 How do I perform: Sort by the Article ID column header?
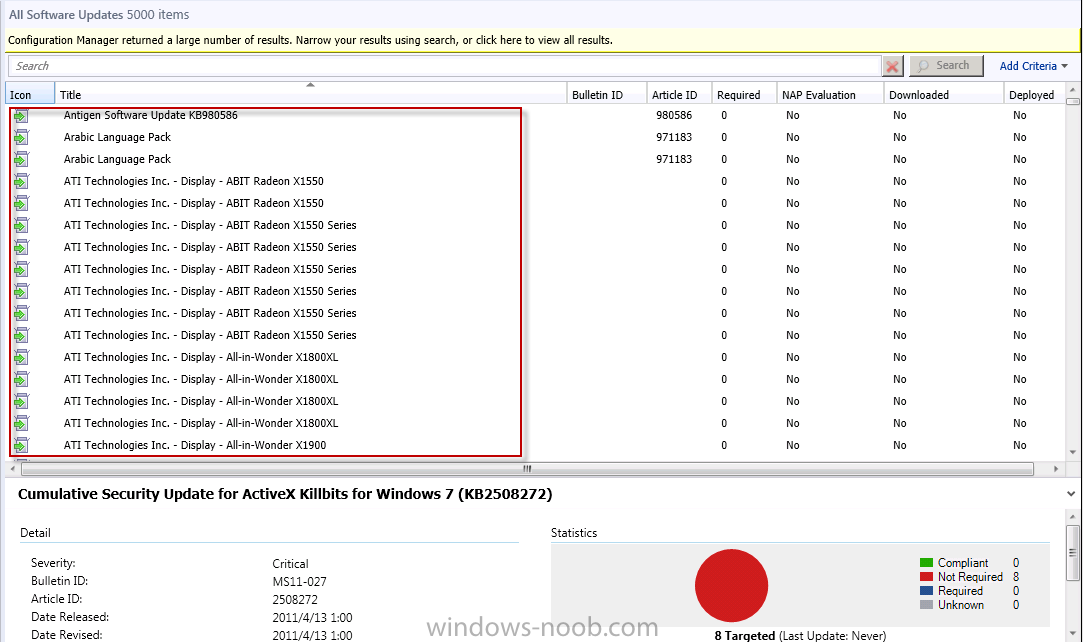pos(679,95)
